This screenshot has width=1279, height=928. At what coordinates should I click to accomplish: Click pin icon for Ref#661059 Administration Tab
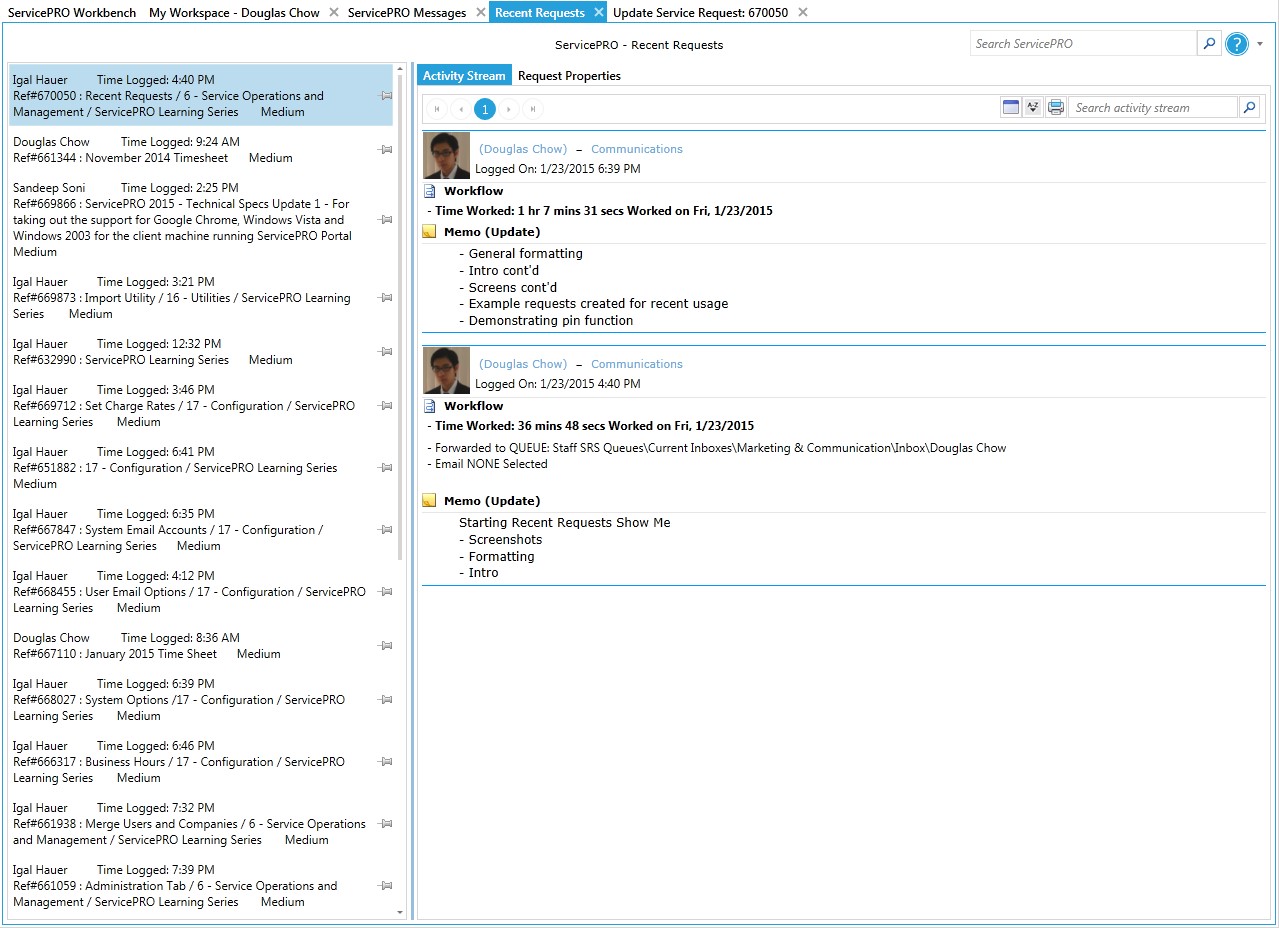coord(386,886)
